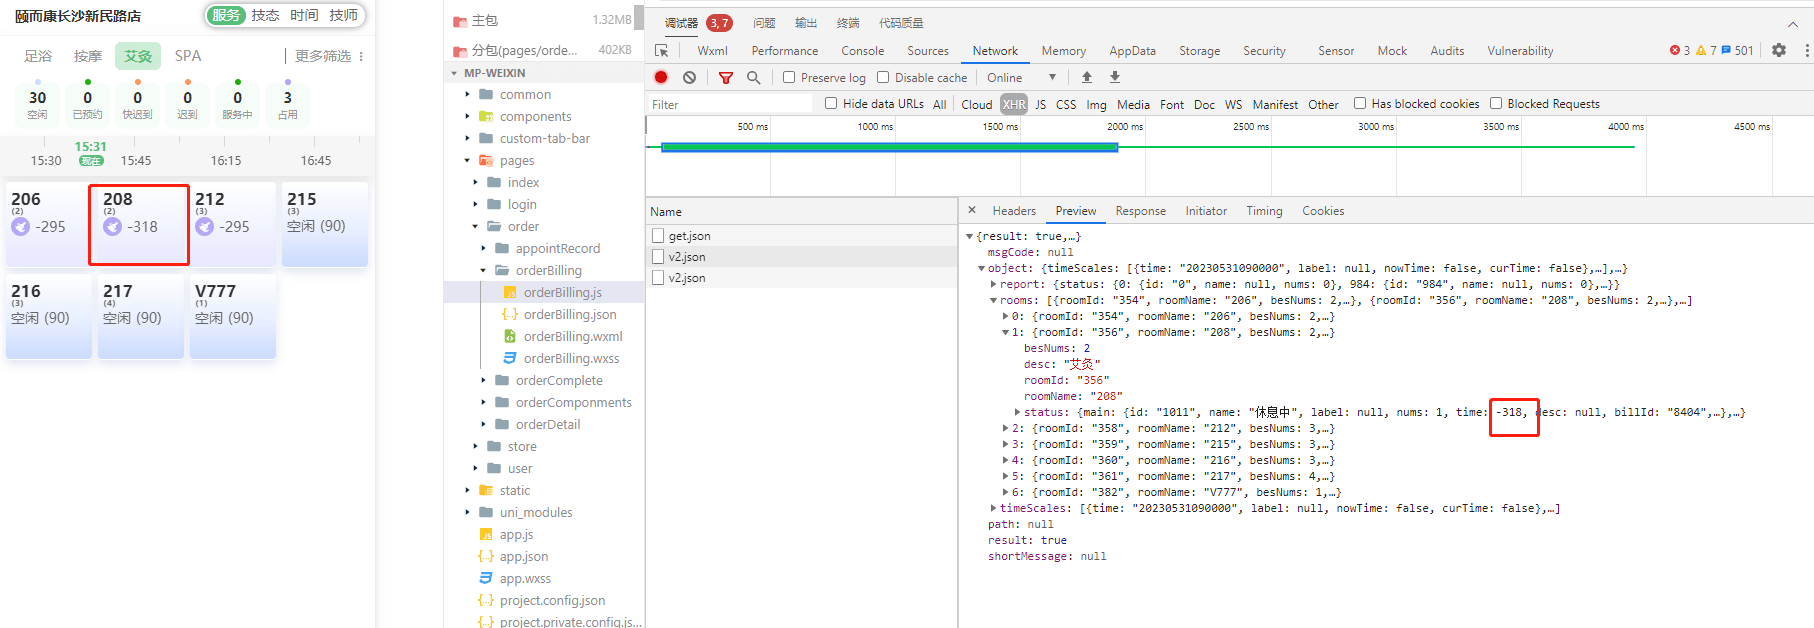Image resolution: width=1814 pixels, height=628 pixels.
Task: Tick checkbox beside first v2.json request
Action: (658, 257)
